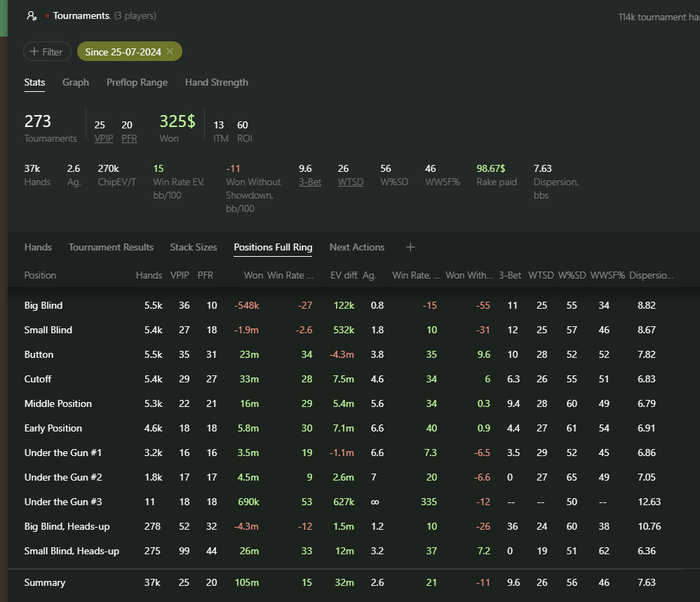700x602 pixels.
Task: Switch to the Stats tab
Action: [34, 83]
